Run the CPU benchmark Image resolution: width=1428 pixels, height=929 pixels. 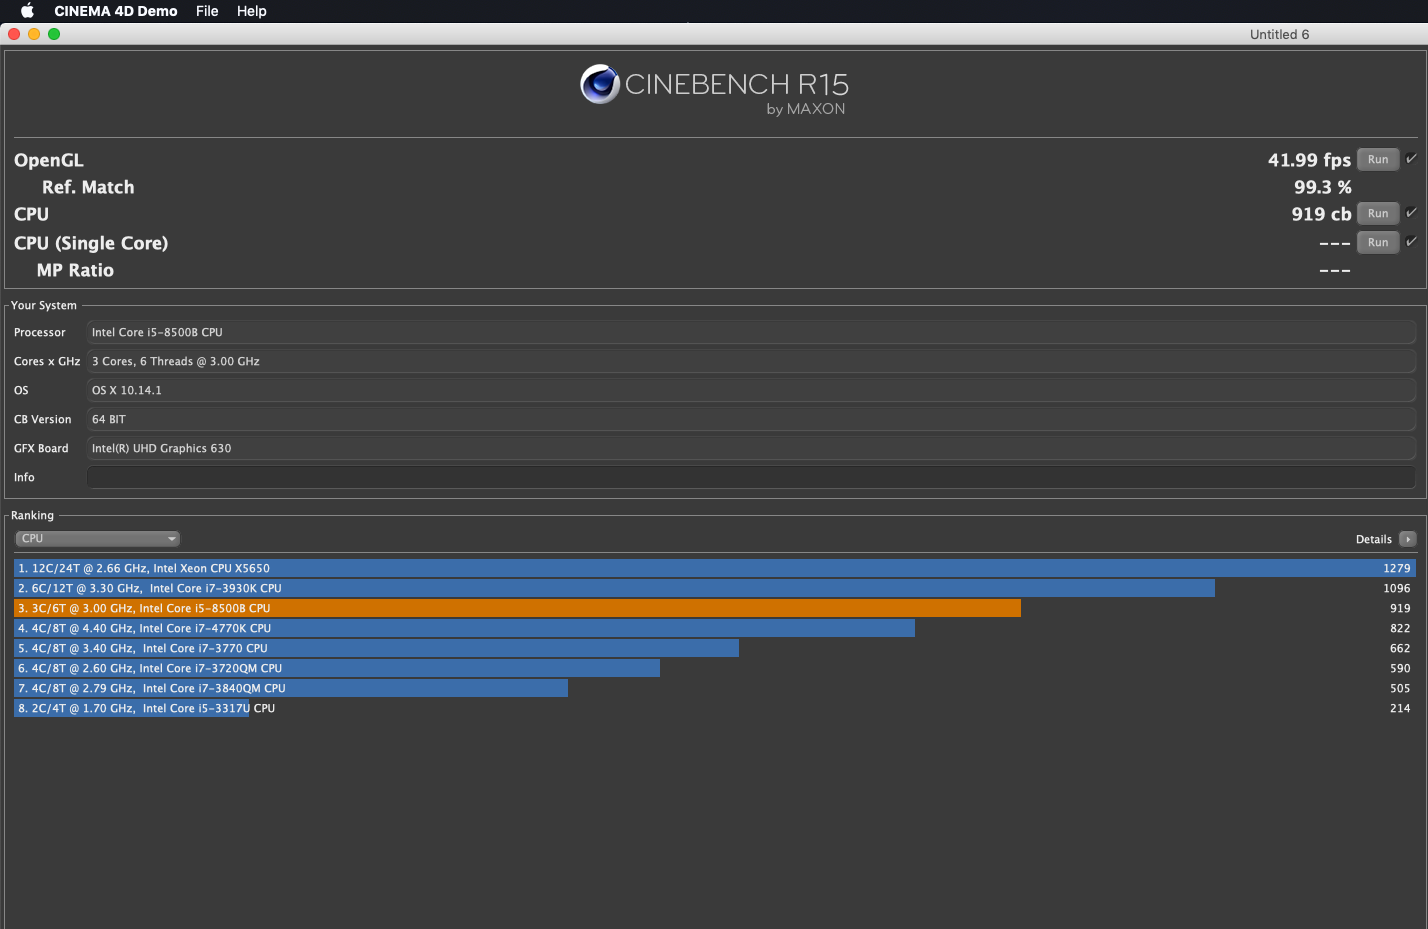1378,214
